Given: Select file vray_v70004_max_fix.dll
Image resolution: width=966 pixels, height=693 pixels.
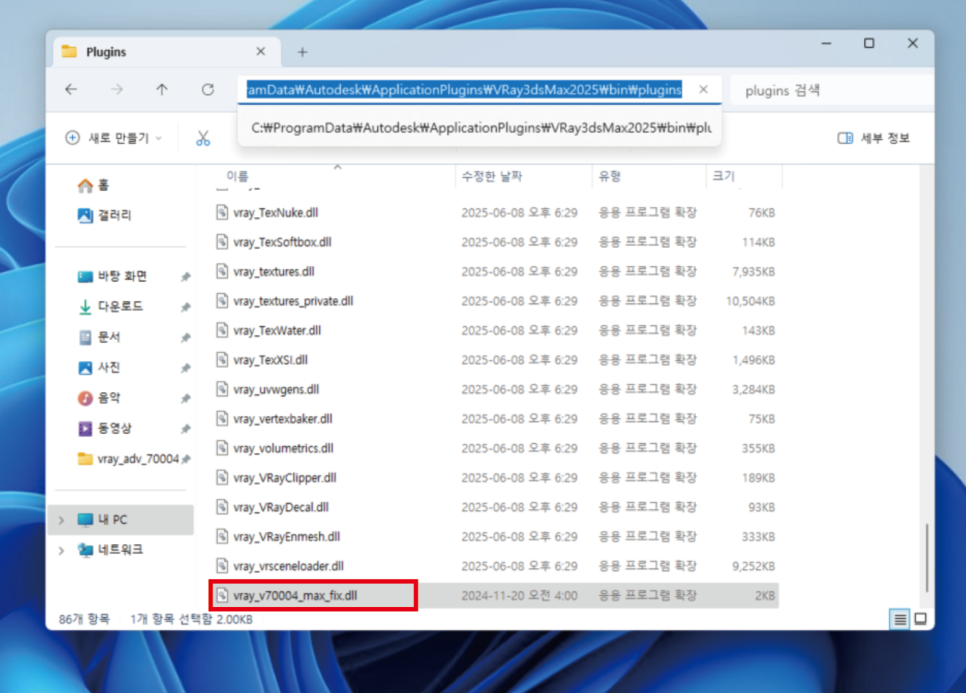Looking at the screenshot, I should (x=295, y=596).
